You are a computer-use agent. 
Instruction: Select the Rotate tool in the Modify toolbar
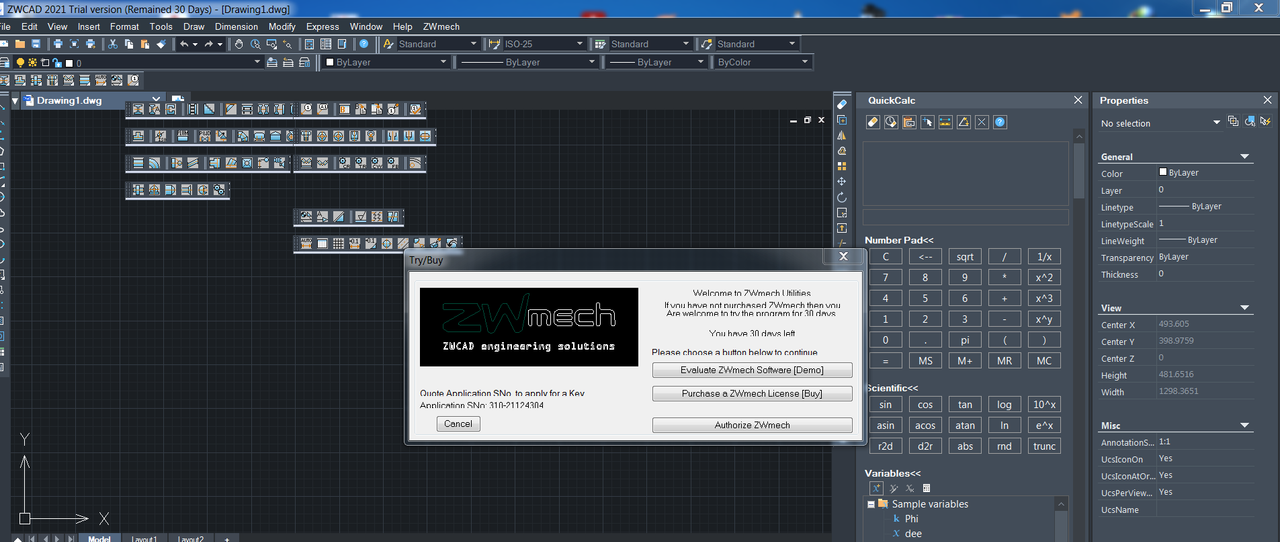[x=842, y=197]
